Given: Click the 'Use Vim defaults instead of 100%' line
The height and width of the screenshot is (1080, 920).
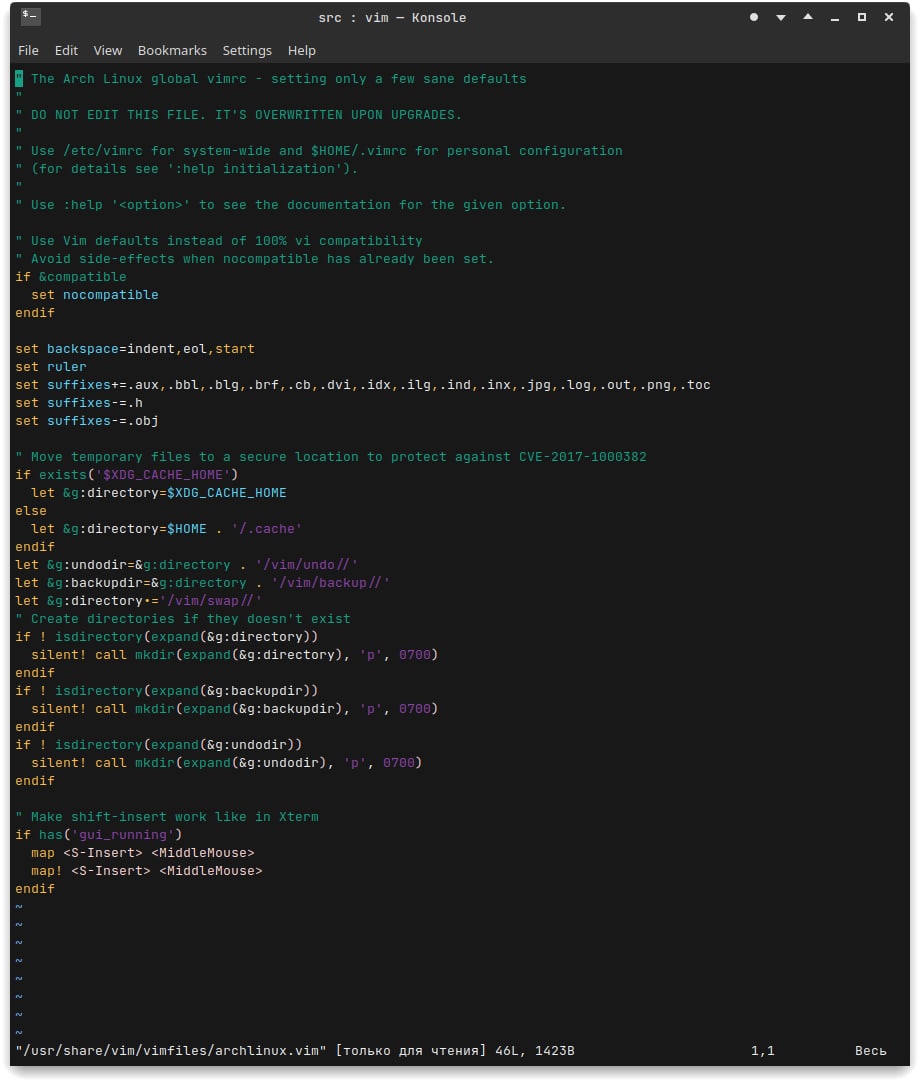Looking at the screenshot, I should point(219,241).
